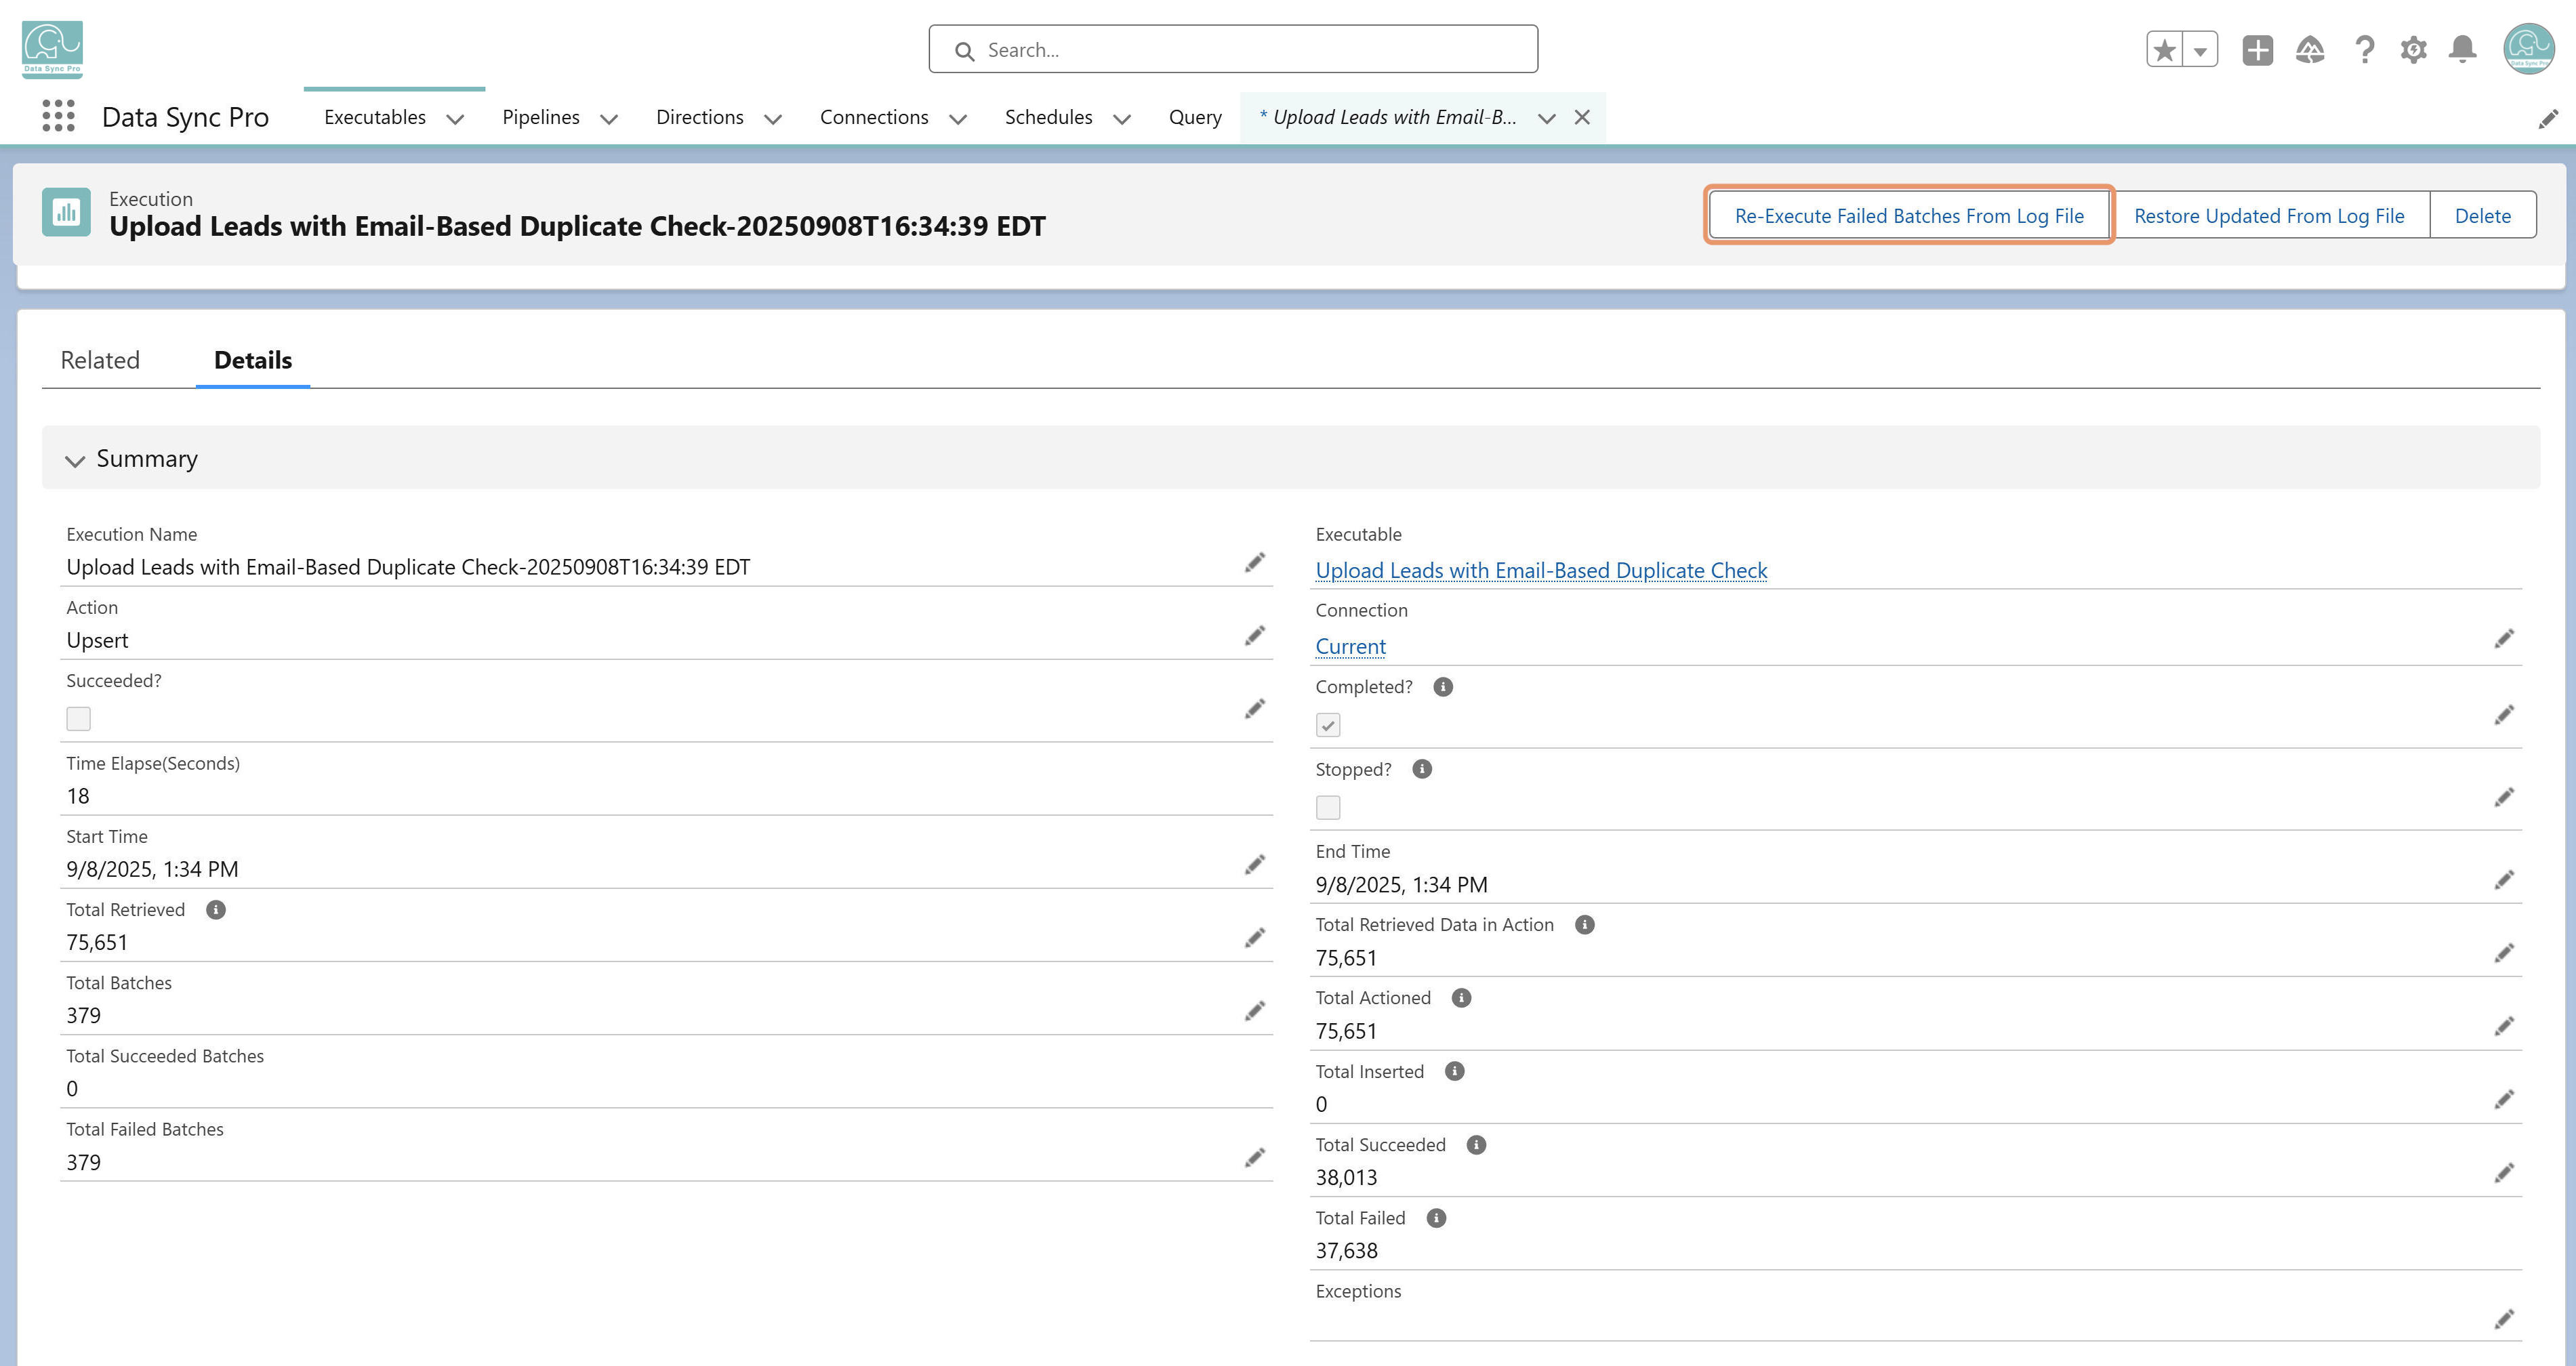Show info tooltip for Stopped?
2576x1366 pixels.
pyautogui.click(x=1422, y=769)
